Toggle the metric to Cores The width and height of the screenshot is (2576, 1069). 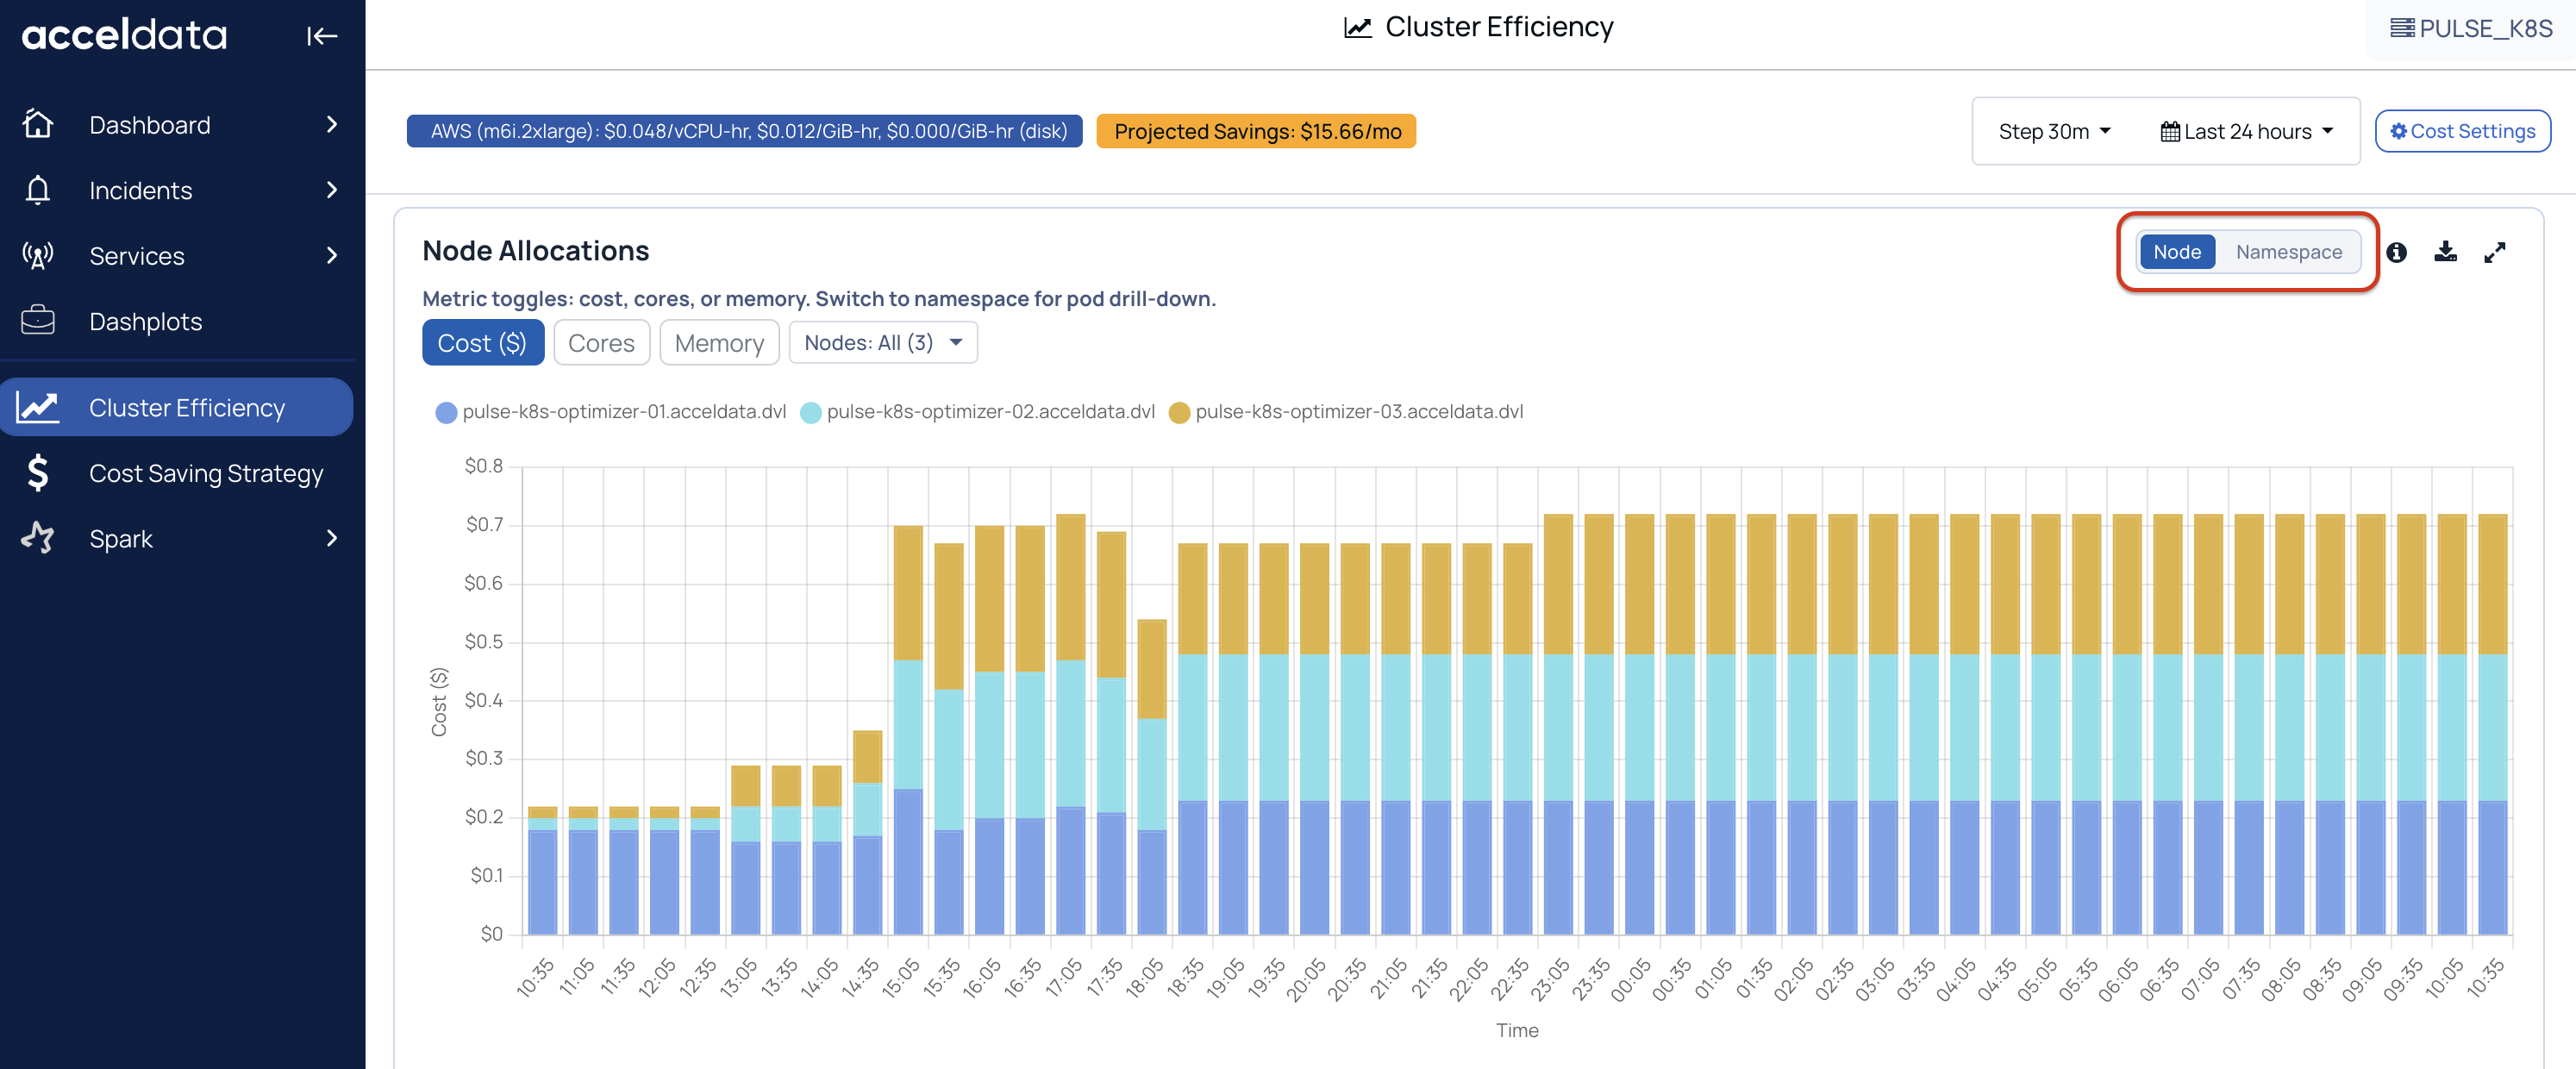tap(601, 343)
